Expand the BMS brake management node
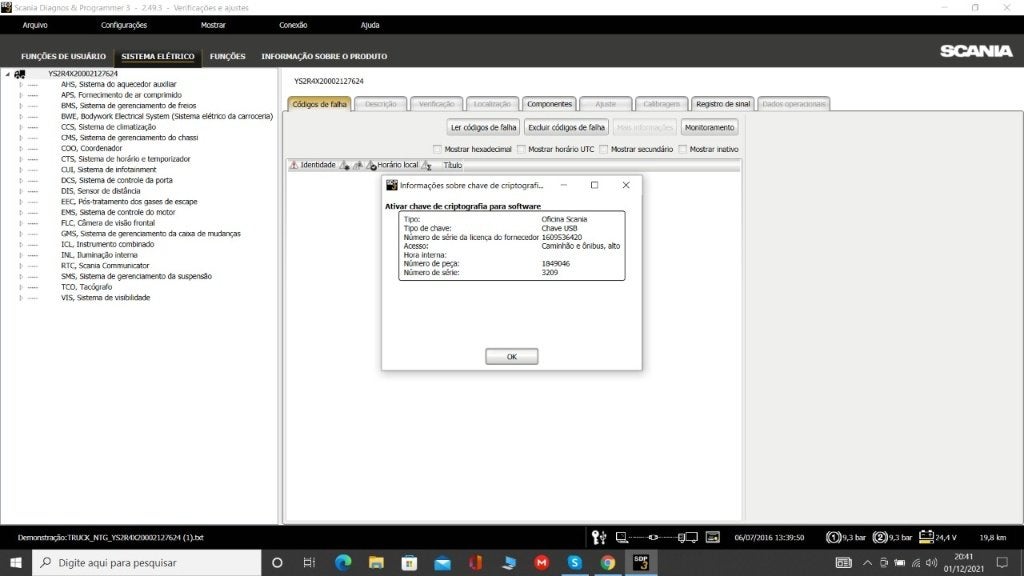This screenshot has height=576, width=1024. point(21,106)
